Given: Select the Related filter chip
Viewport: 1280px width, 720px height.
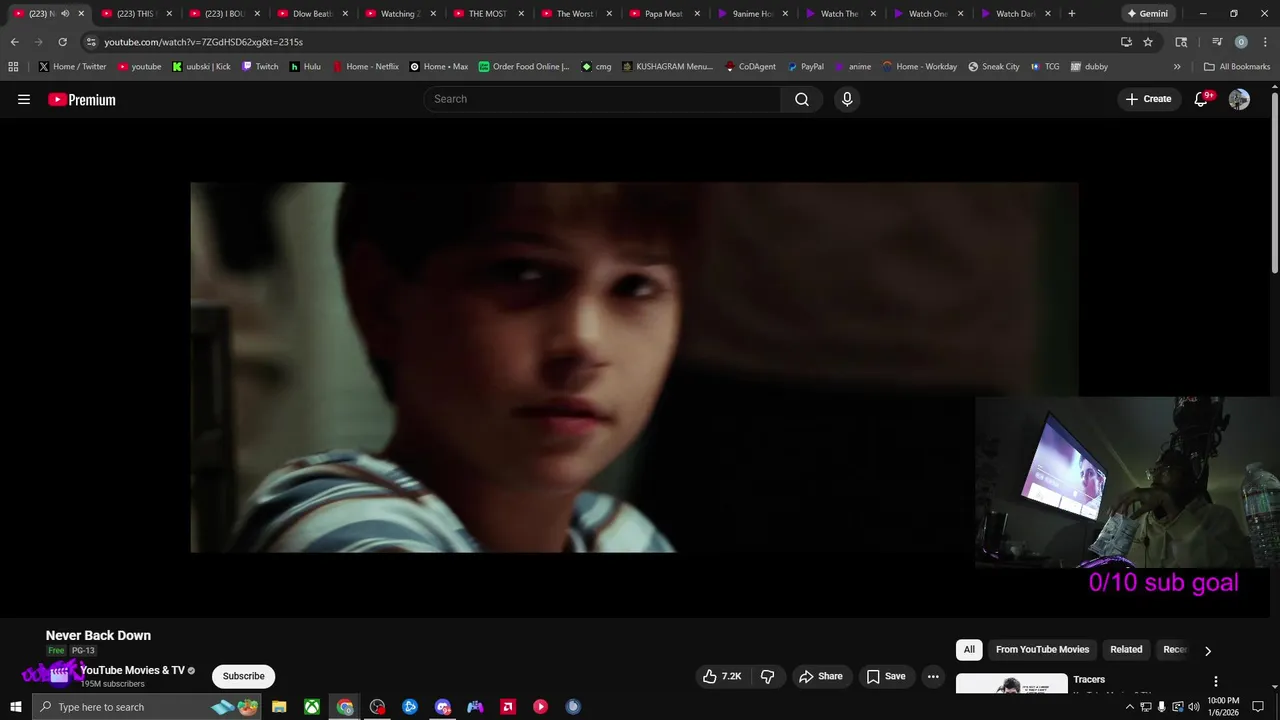Looking at the screenshot, I should 1126,649.
